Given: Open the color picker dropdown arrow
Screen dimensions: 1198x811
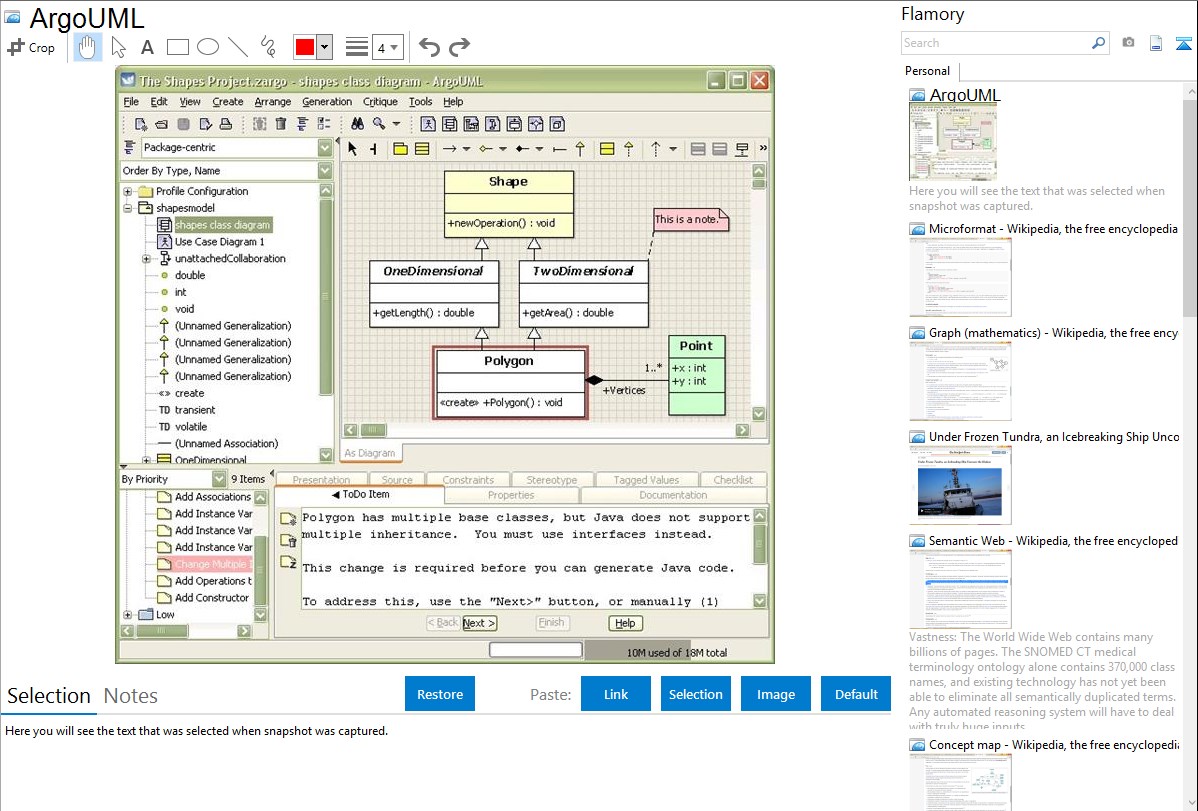Looking at the screenshot, I should click(325, 47).
